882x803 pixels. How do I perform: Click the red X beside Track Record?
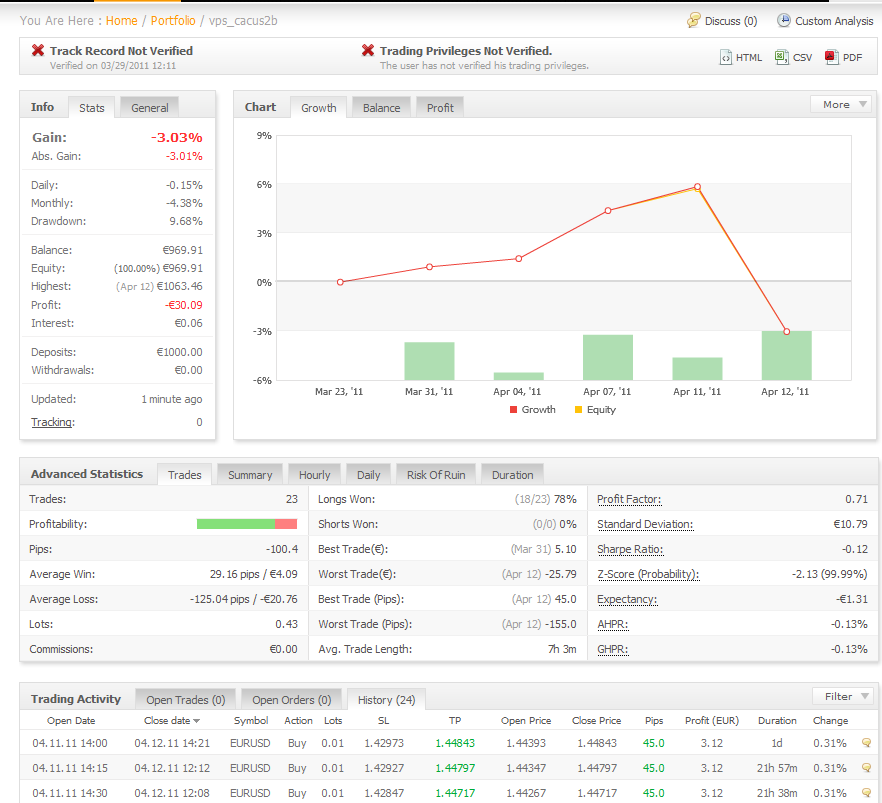point(38,51)
